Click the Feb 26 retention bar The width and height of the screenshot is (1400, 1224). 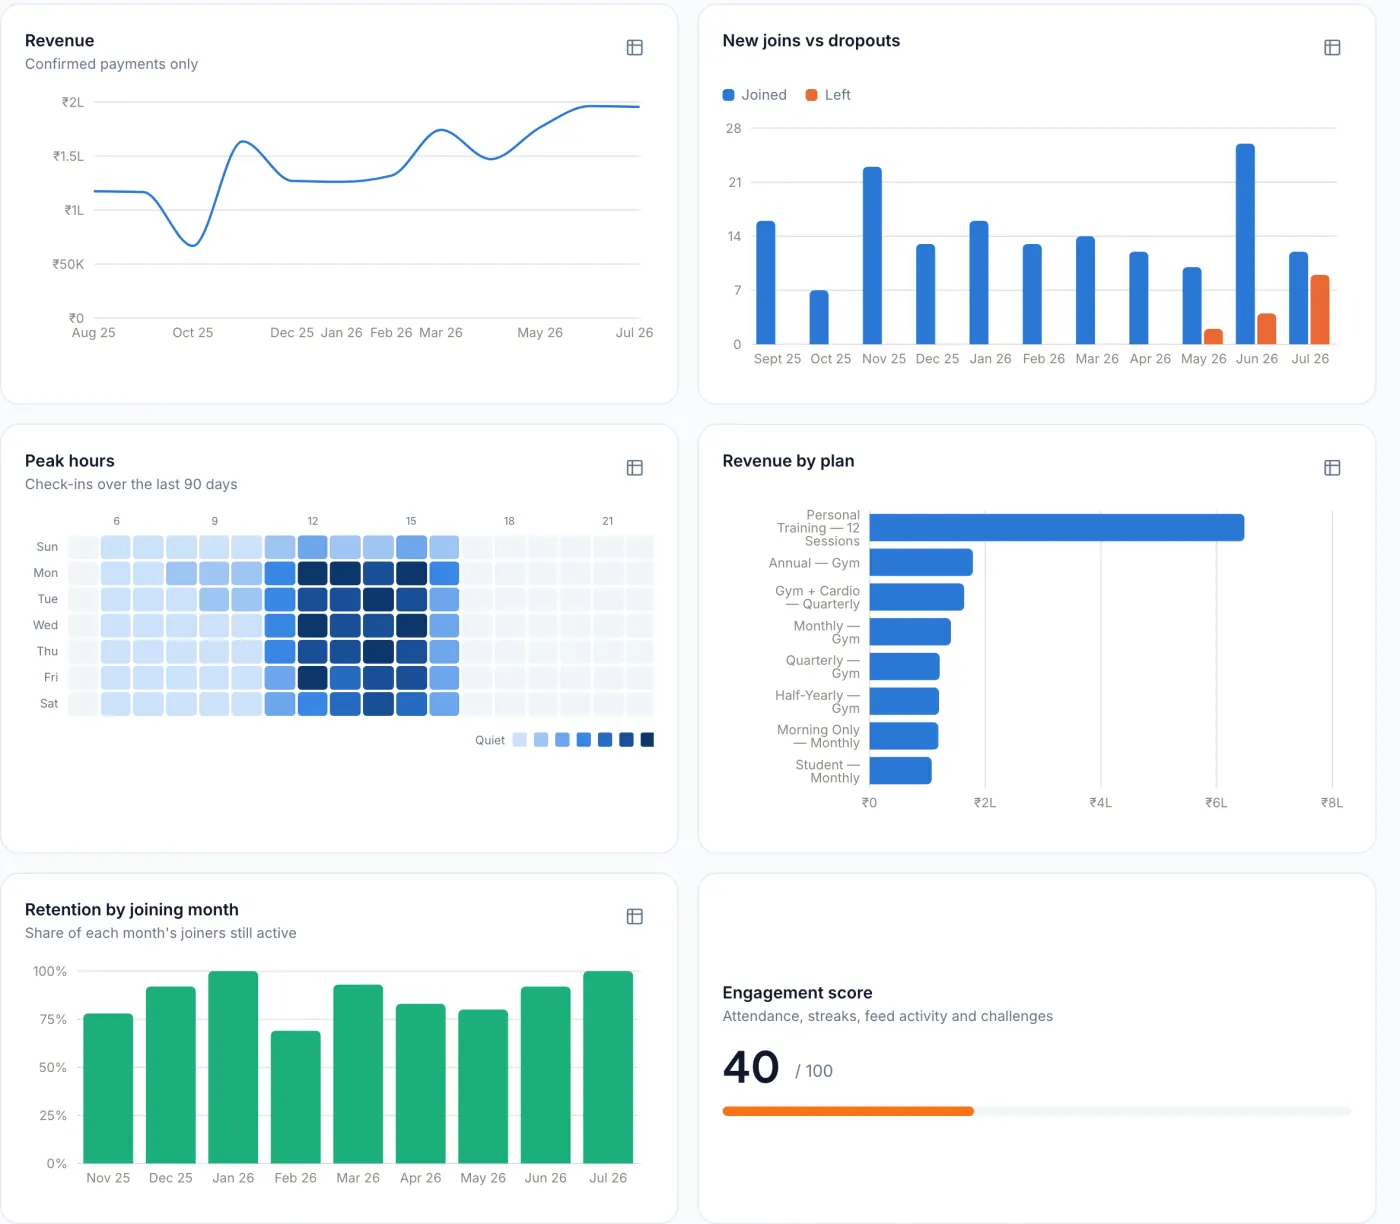pyautogui.click(x=296, y=1097)
